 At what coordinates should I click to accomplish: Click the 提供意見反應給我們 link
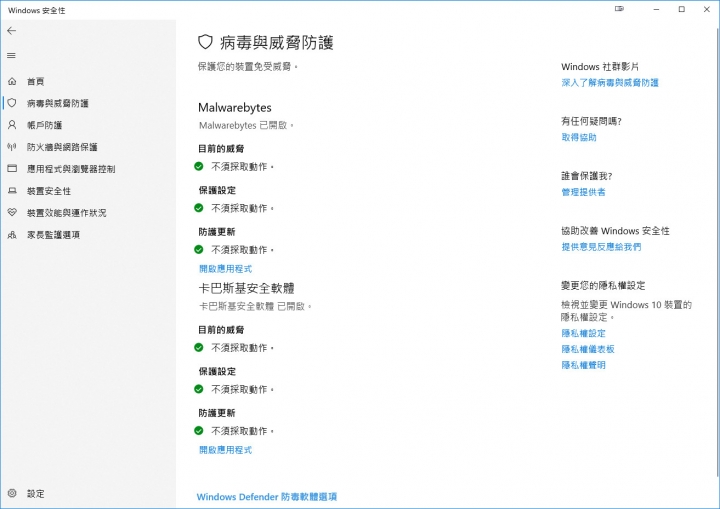click(601, 247)
